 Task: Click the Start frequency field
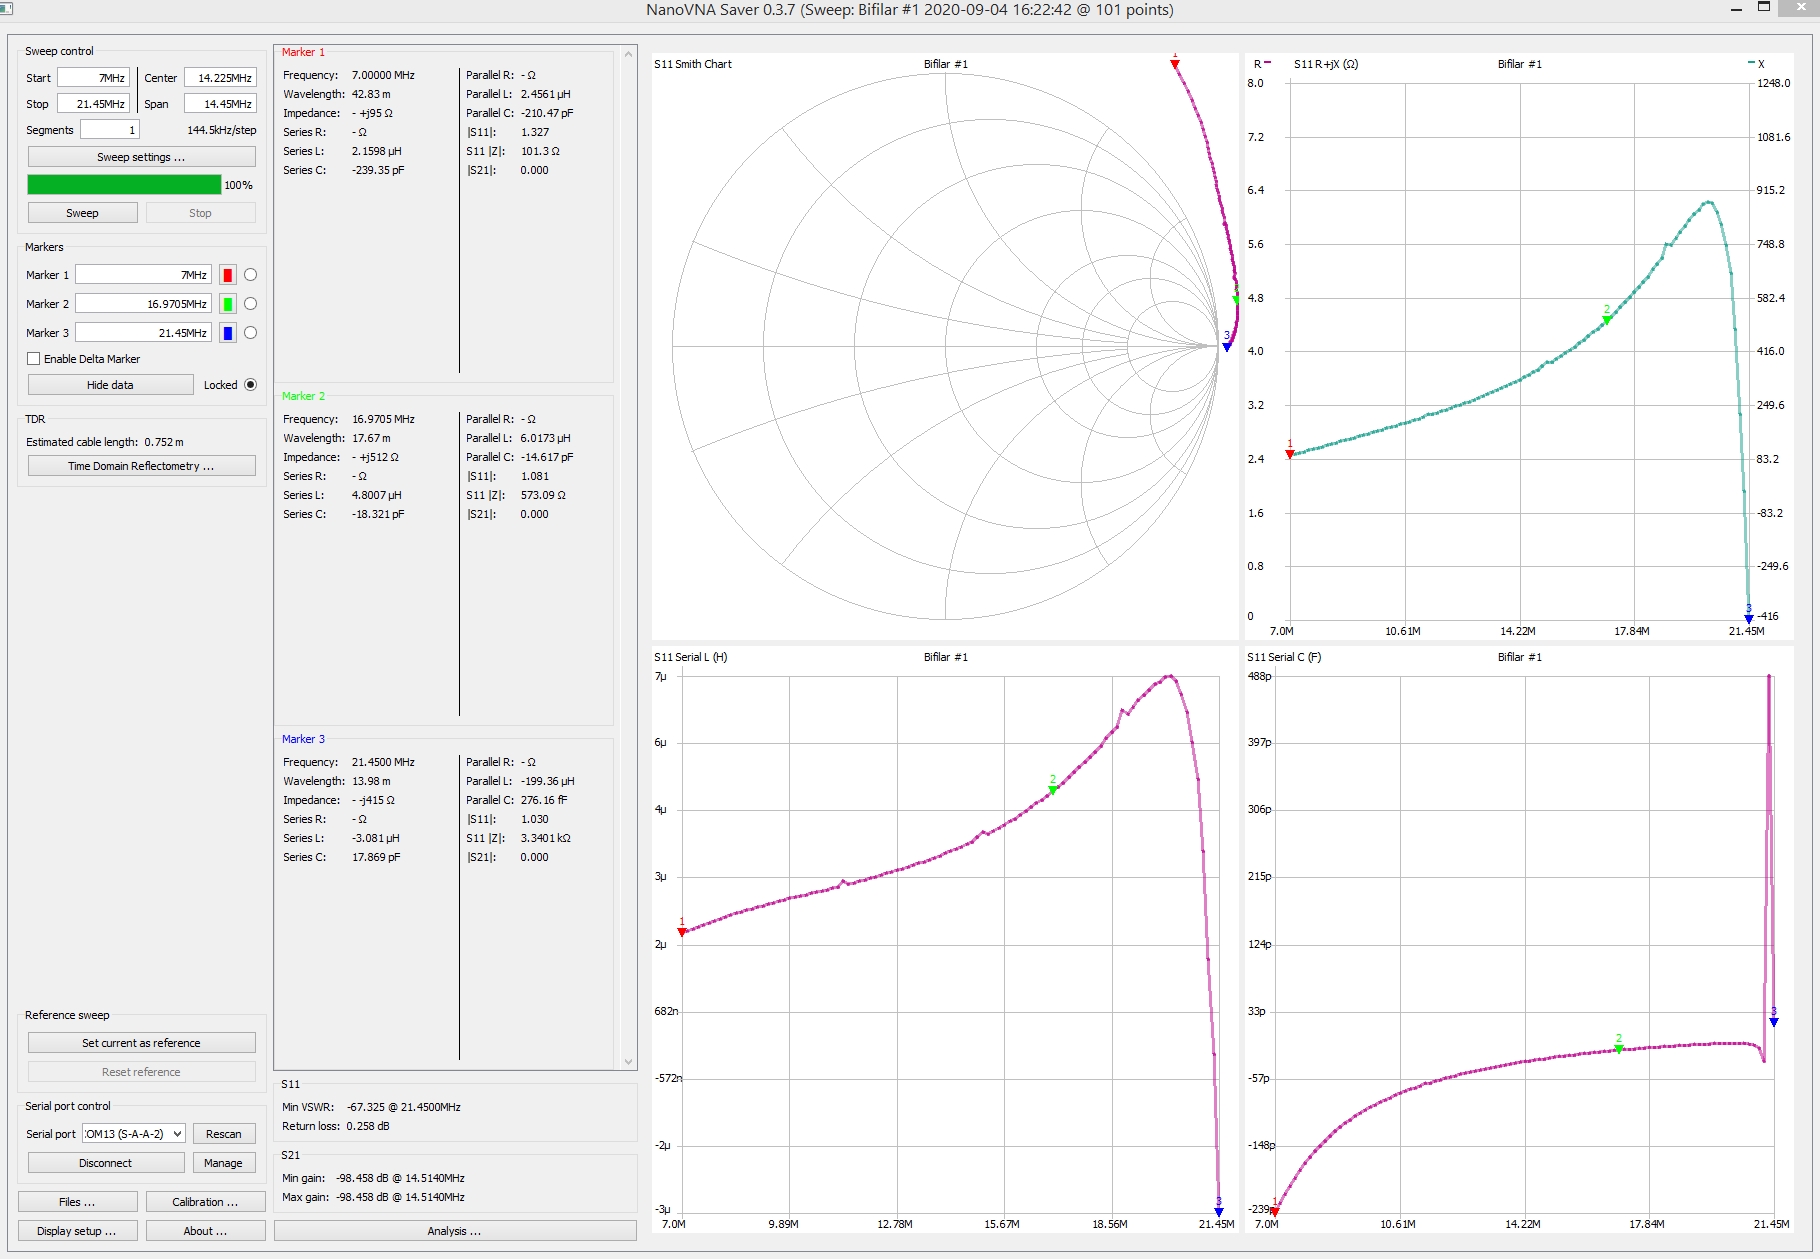pos(93,78)
